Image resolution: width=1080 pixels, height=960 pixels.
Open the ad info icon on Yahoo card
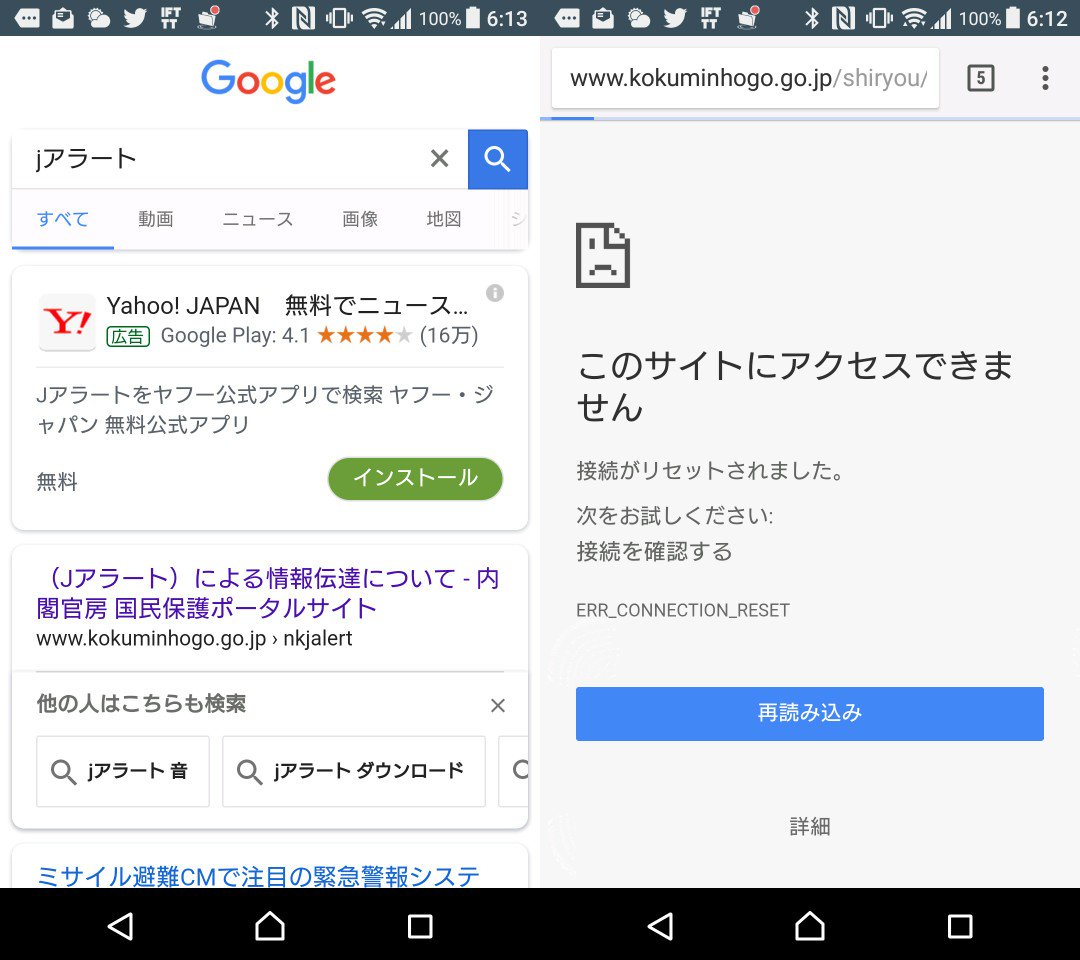495,293
